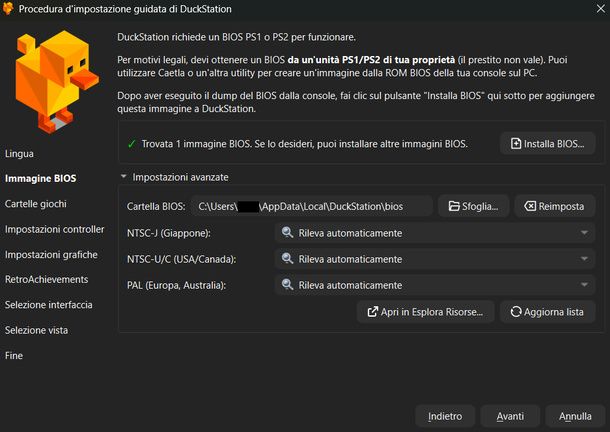
Task: Click the Installa BIOS file-plus icon
Action: coord(516,144)
